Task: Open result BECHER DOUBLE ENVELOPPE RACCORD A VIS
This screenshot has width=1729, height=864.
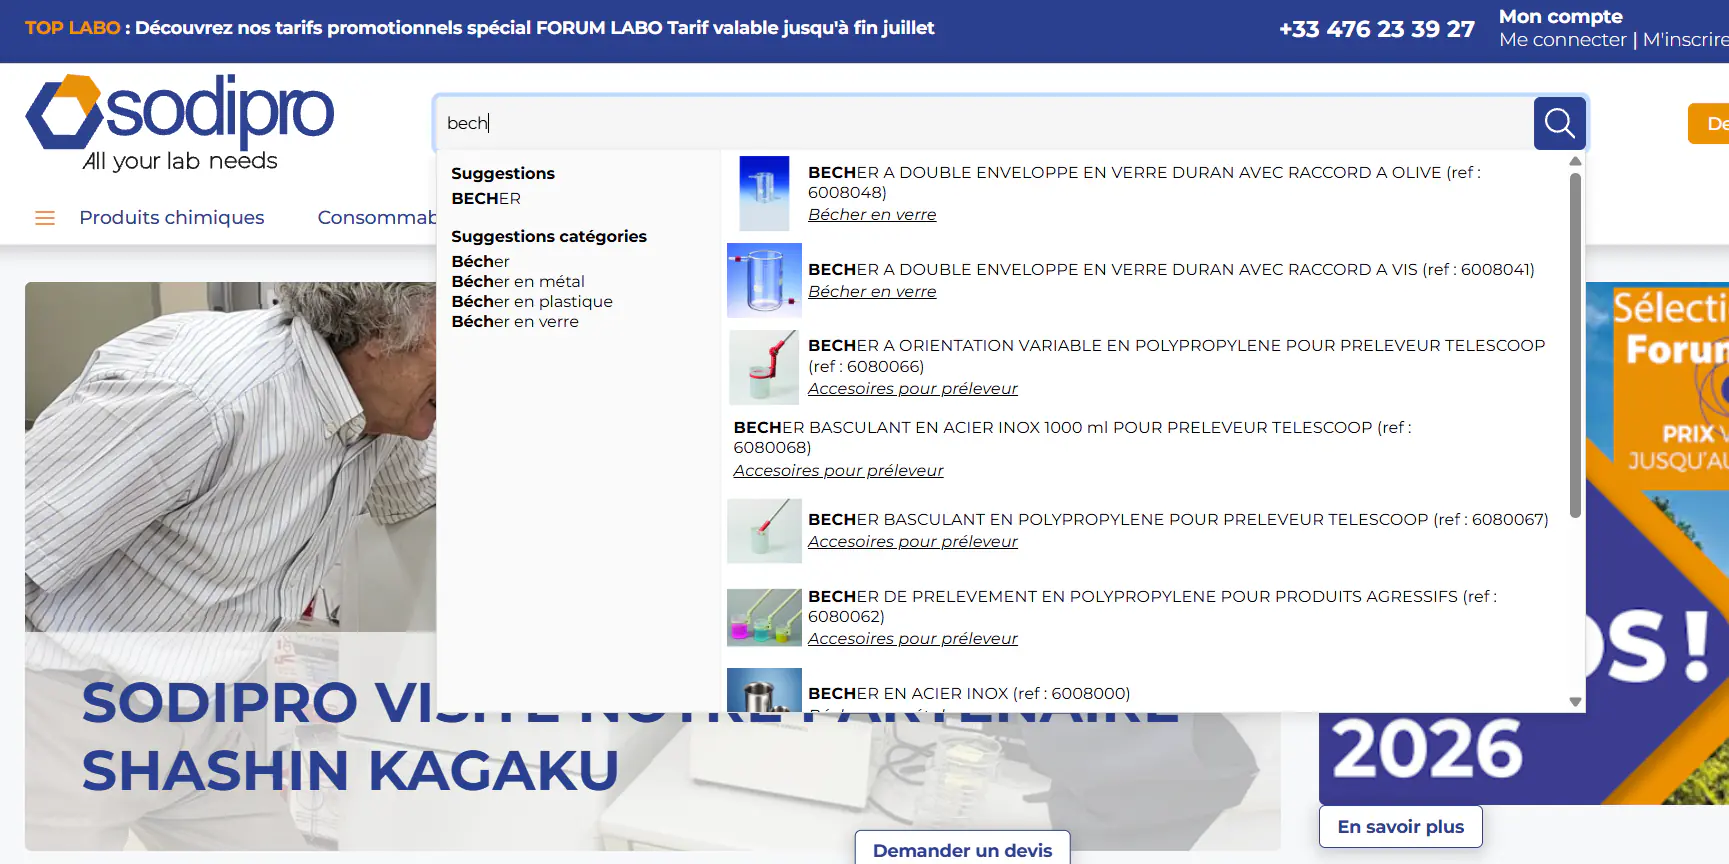Action: [x=1171, y=269]
